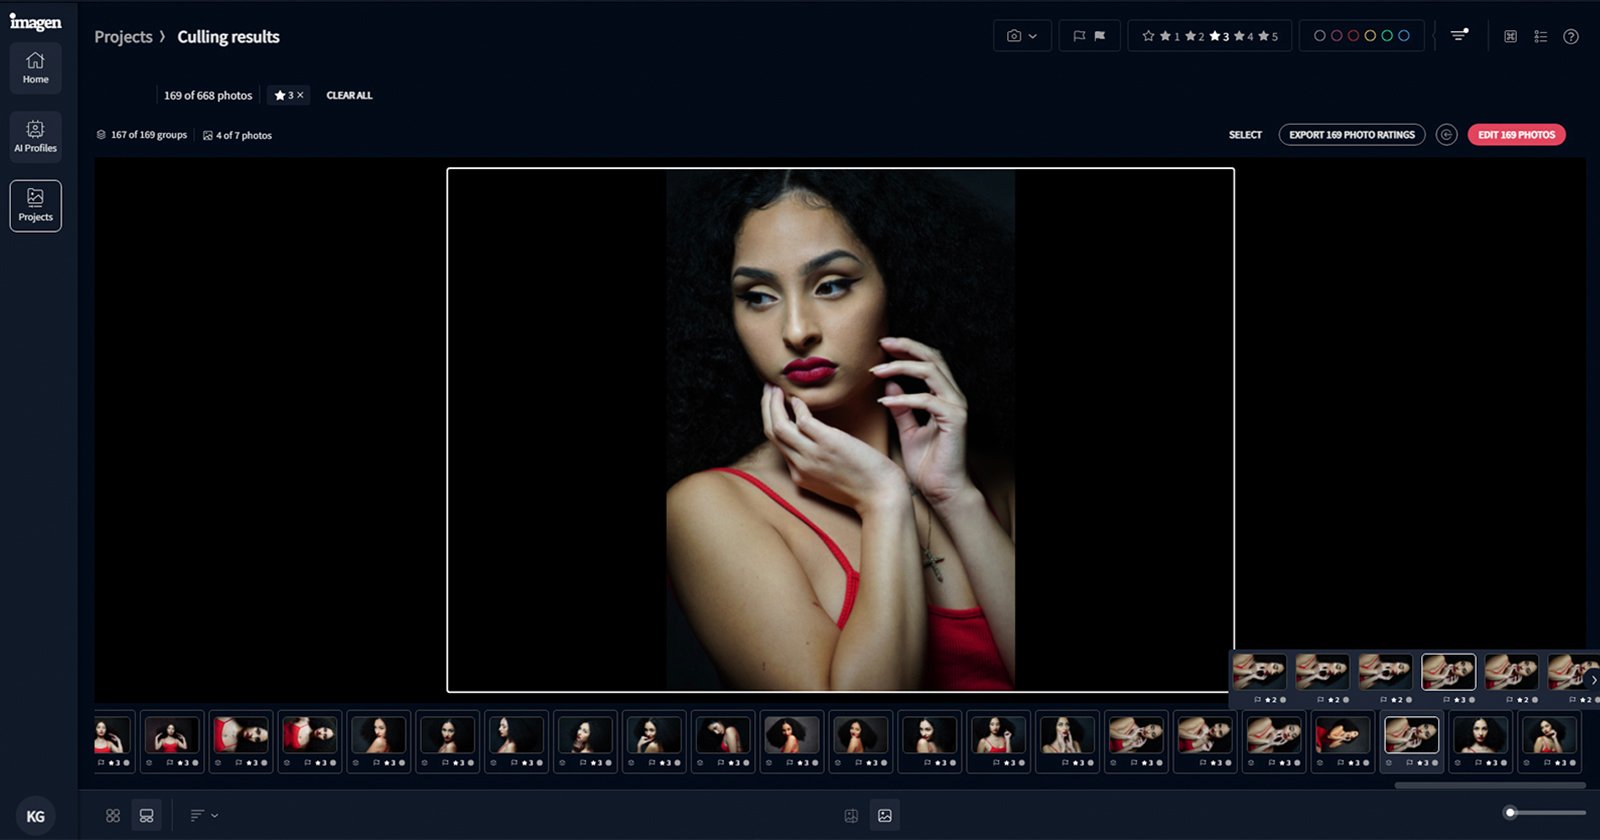Switch to grid view at bottom left

[113, 816]
